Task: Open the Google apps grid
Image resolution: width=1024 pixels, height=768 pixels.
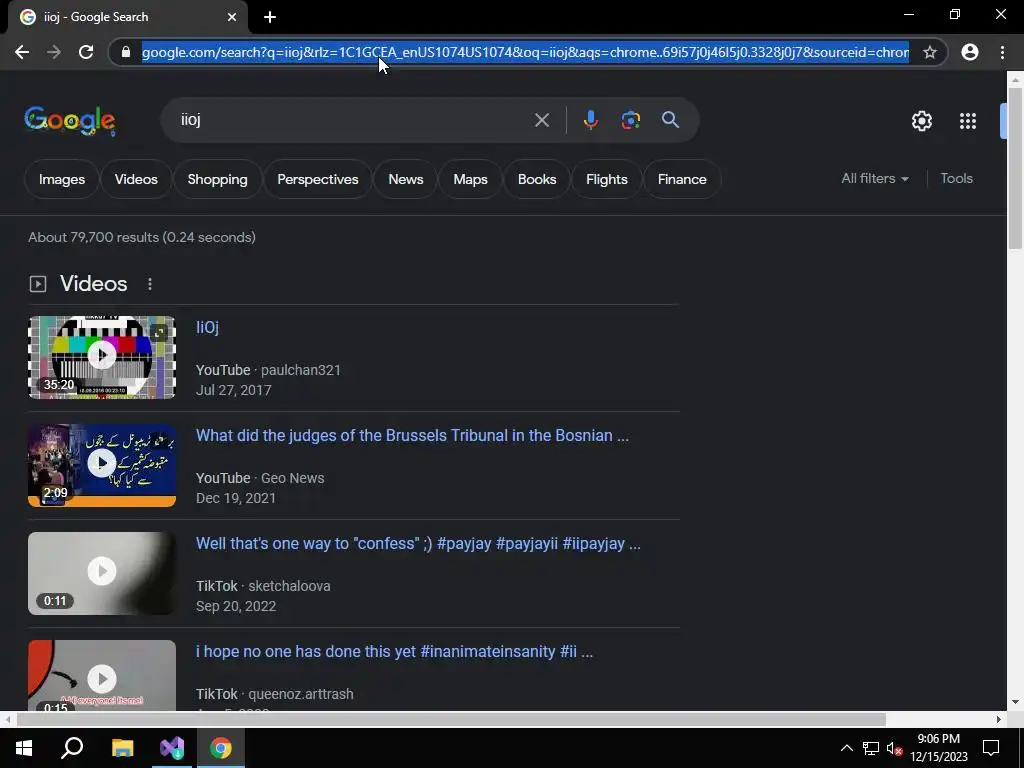Action: pyautogui.click(x=968, y=121)
